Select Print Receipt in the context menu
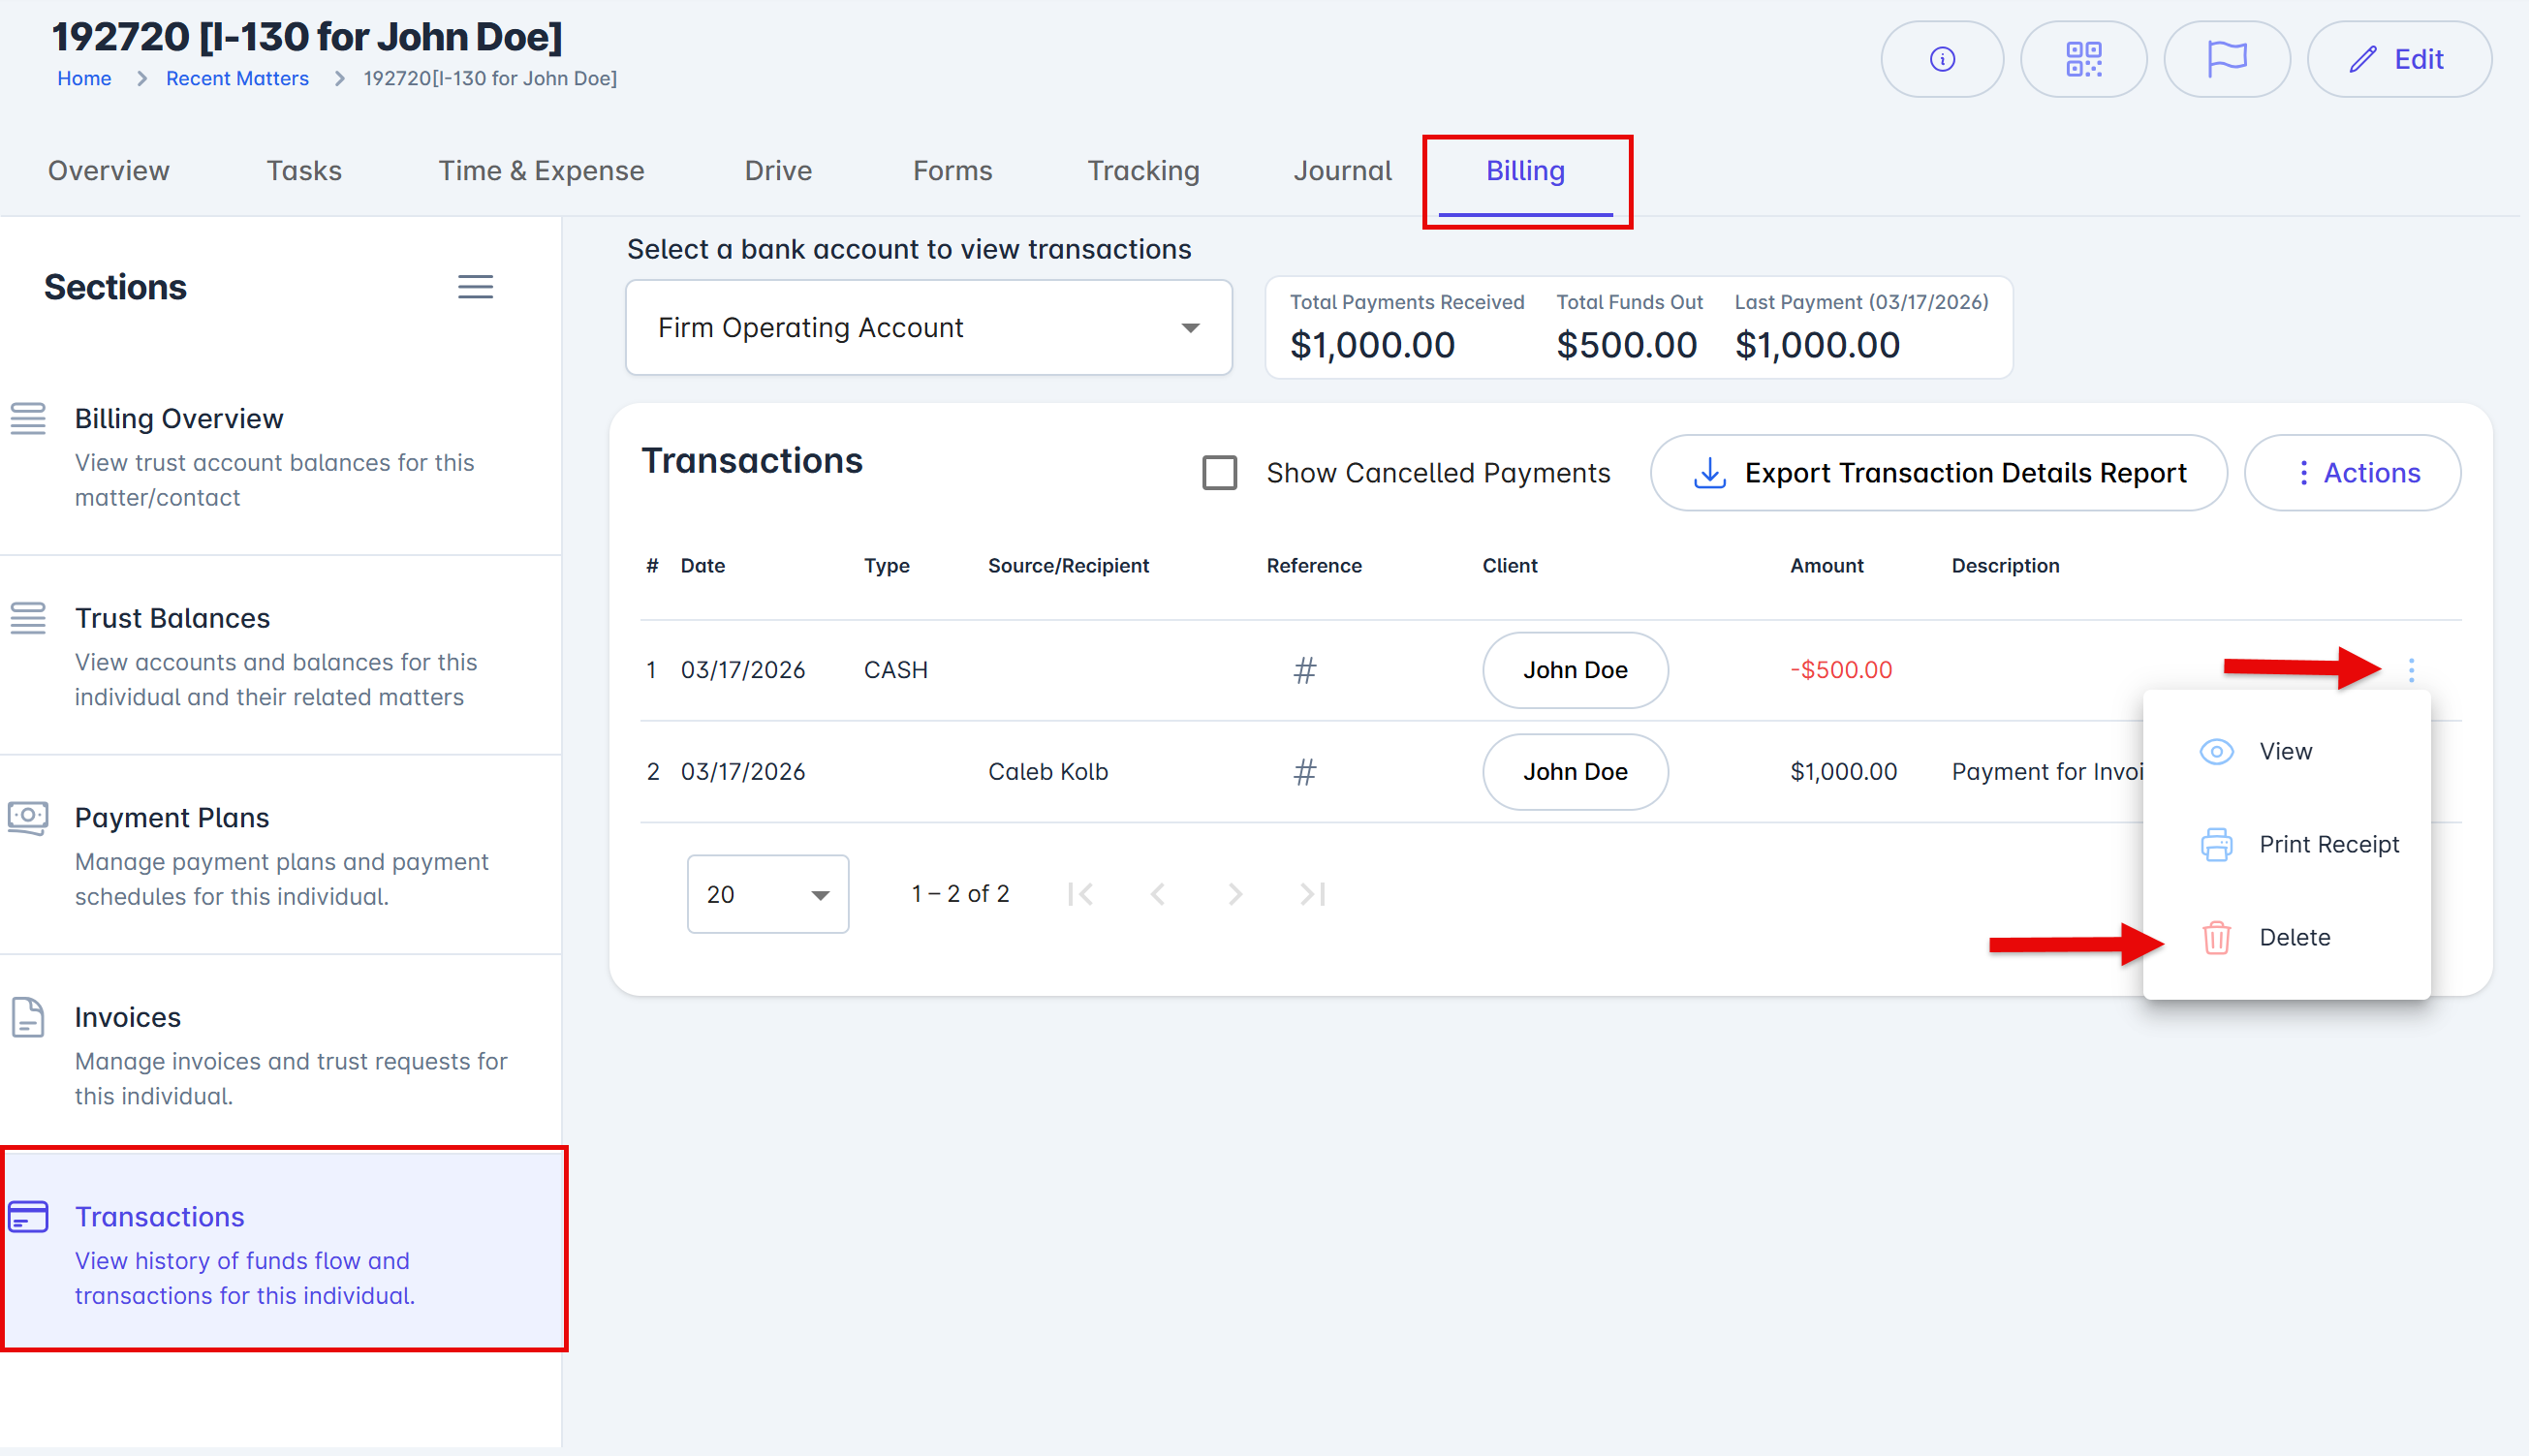This screenshot has height=1456, width=2529. [2327, 844]
